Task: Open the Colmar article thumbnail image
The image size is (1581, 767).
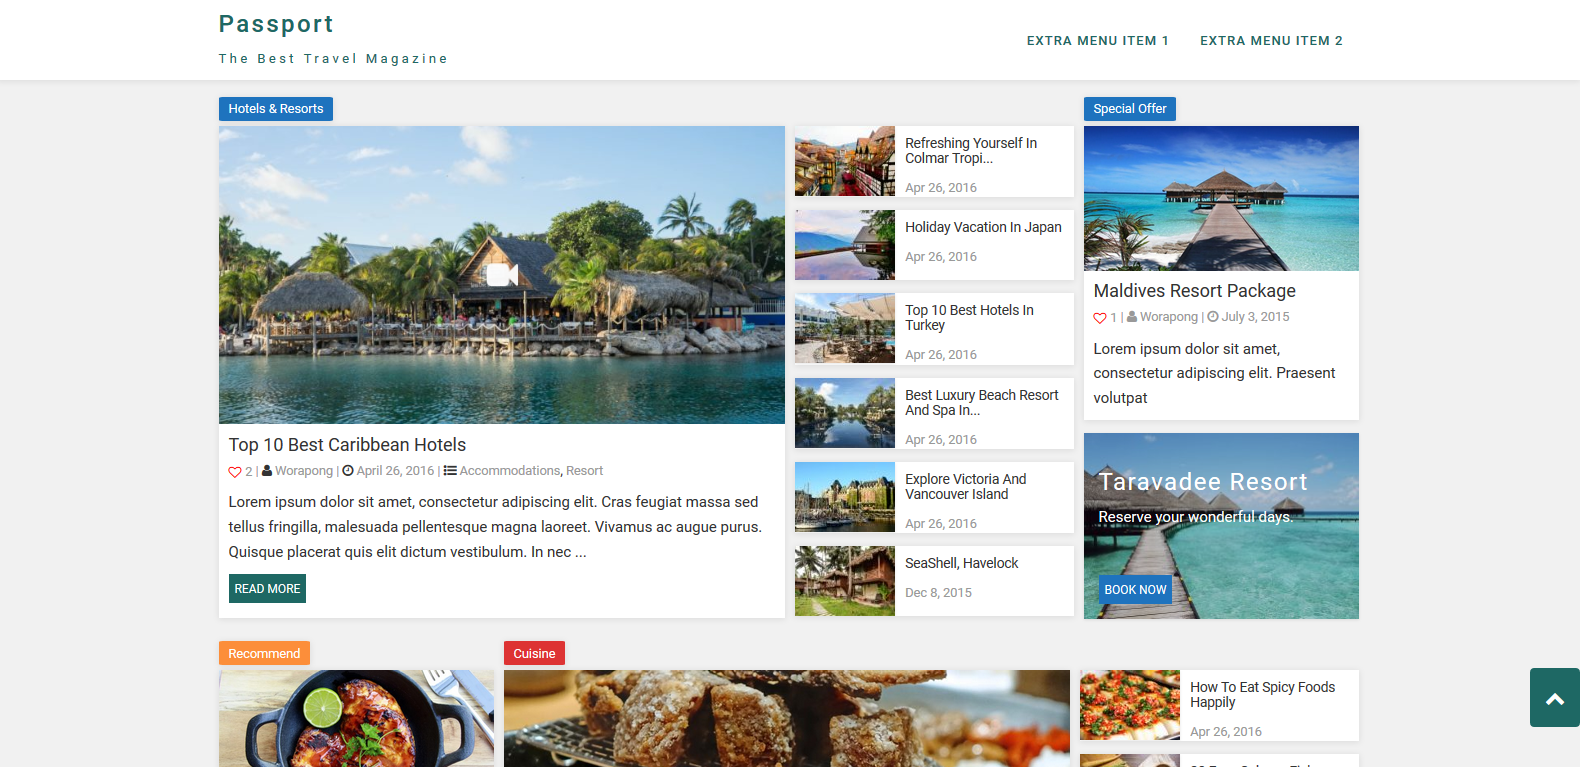Action: click(845, 161)
